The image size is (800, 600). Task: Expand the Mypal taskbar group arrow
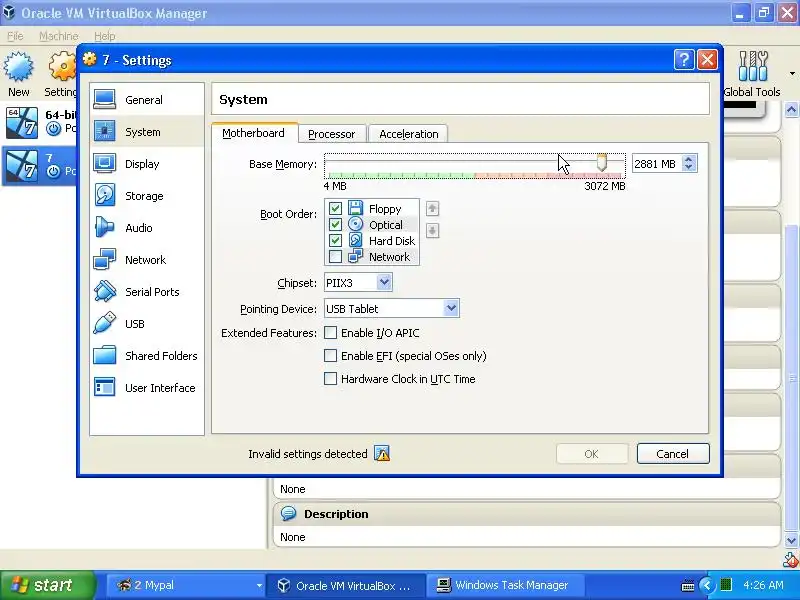[259, 585]
